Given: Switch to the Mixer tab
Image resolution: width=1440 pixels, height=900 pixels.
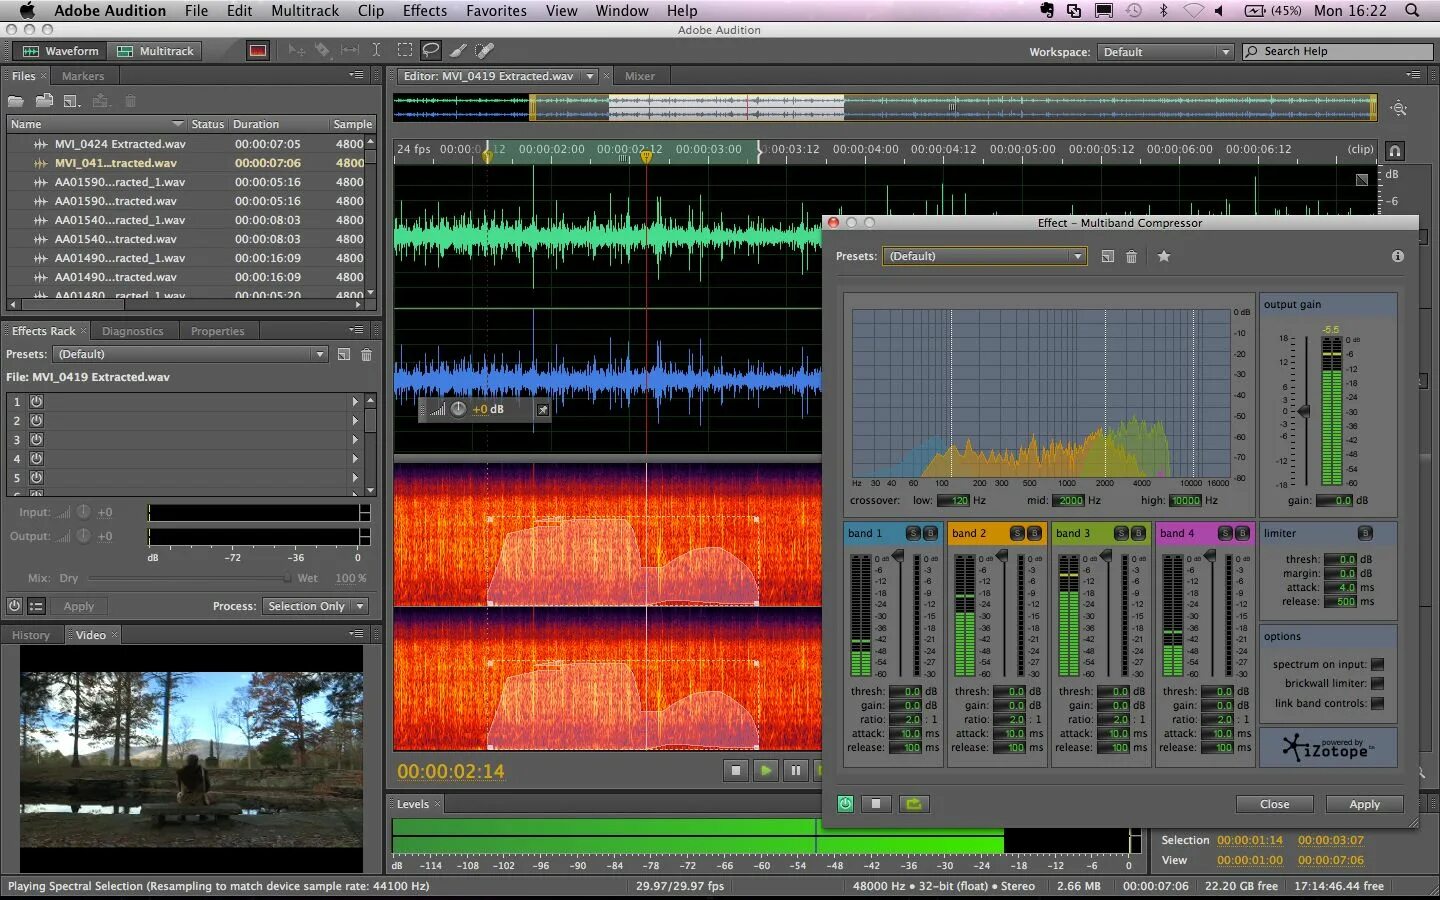Looking at the screenshot, I should [x=640, y=76].
